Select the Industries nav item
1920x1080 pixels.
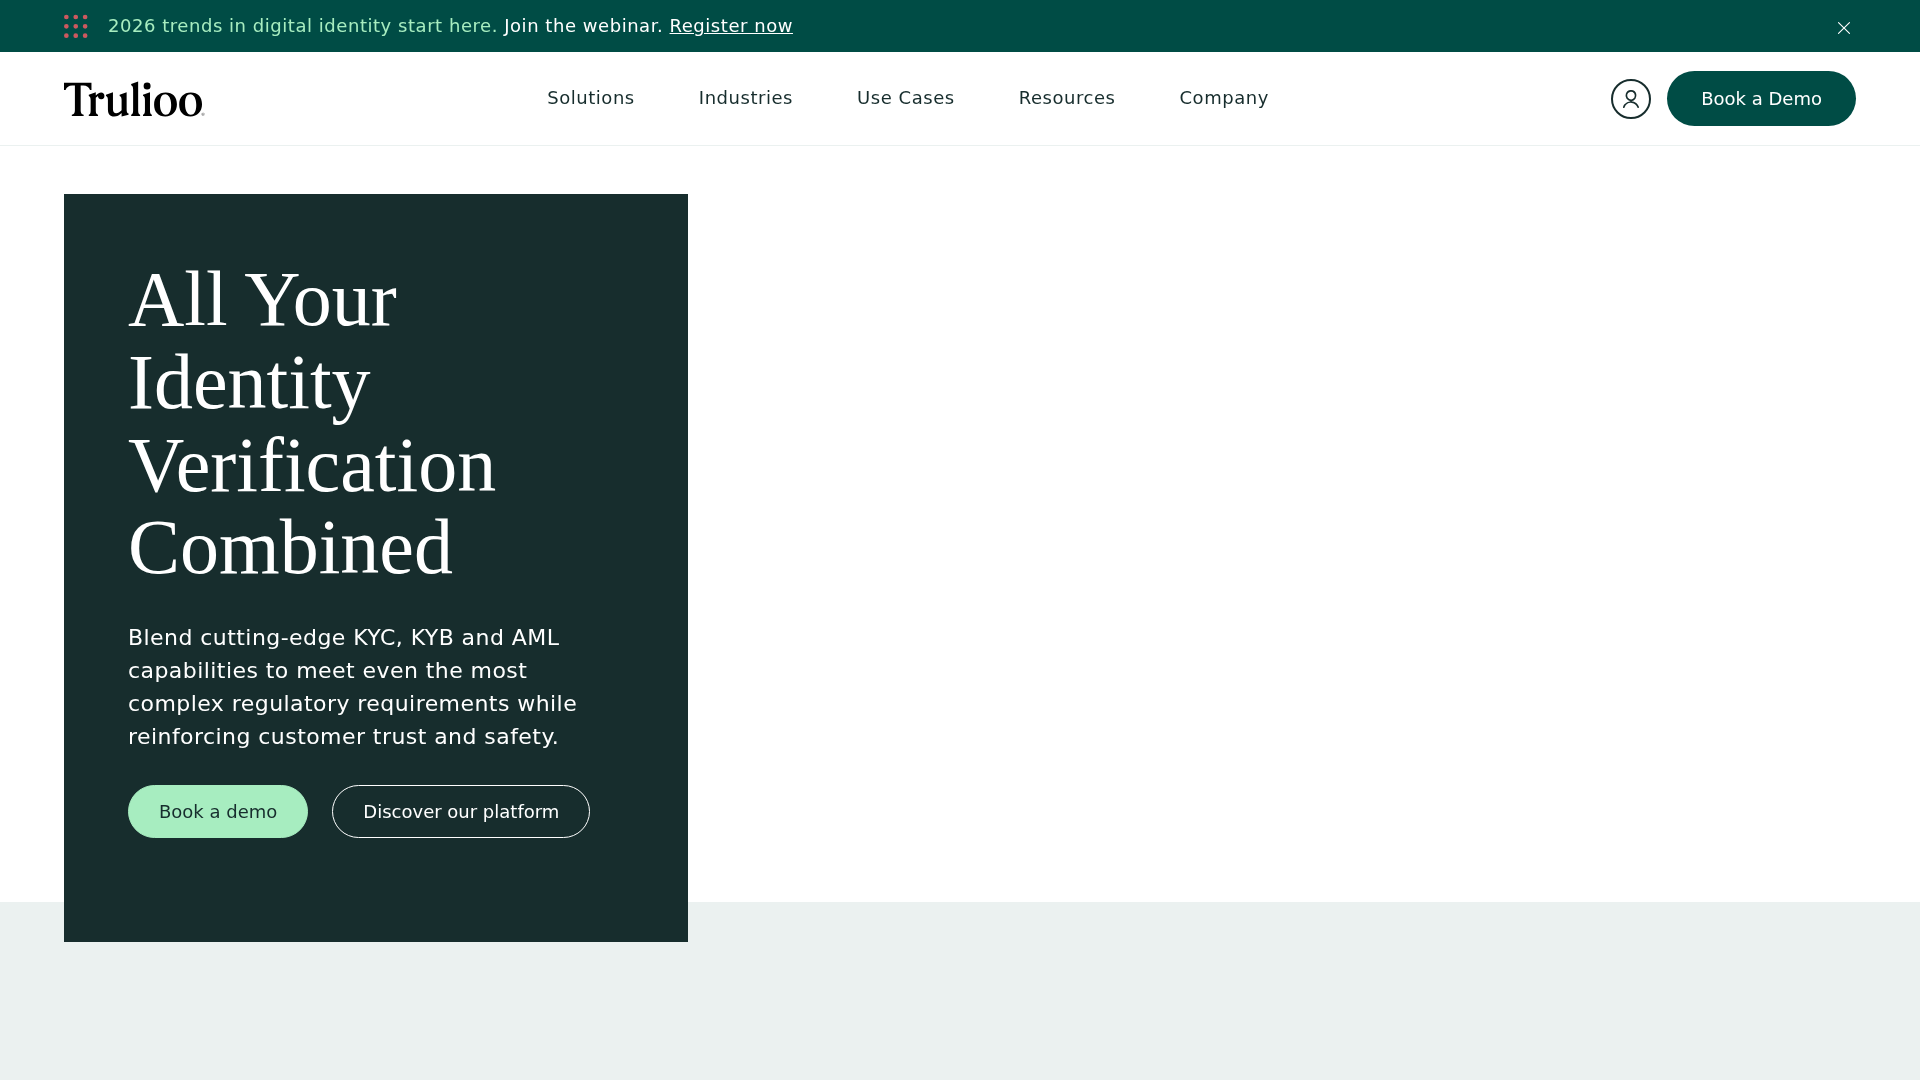(x=745, y=98)
